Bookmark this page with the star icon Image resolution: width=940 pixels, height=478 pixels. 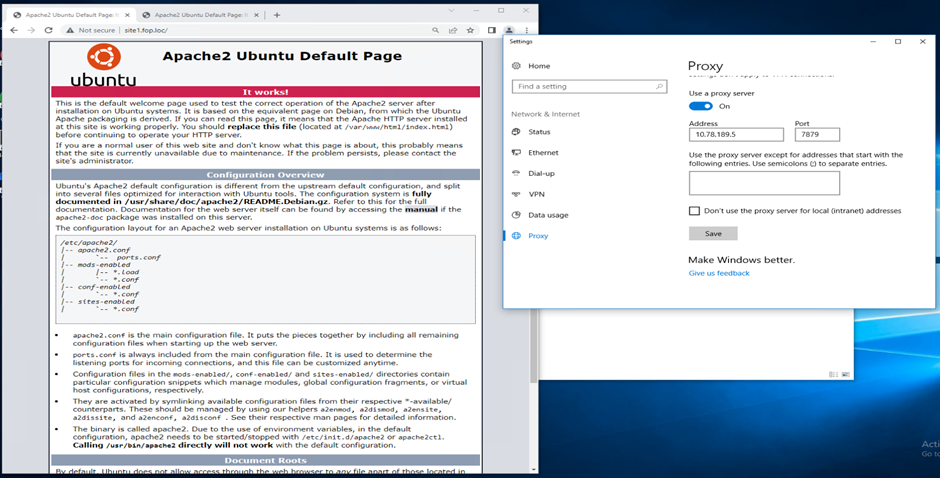(x=470, y=31)
